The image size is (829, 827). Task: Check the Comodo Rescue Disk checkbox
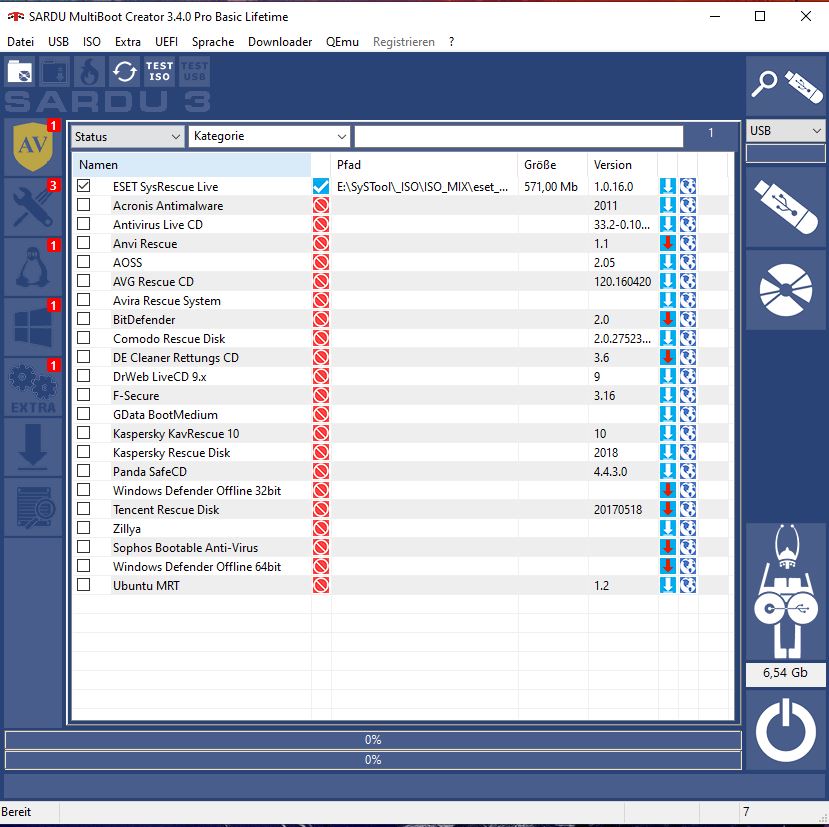pyautogui.click(x=84, y=338)
